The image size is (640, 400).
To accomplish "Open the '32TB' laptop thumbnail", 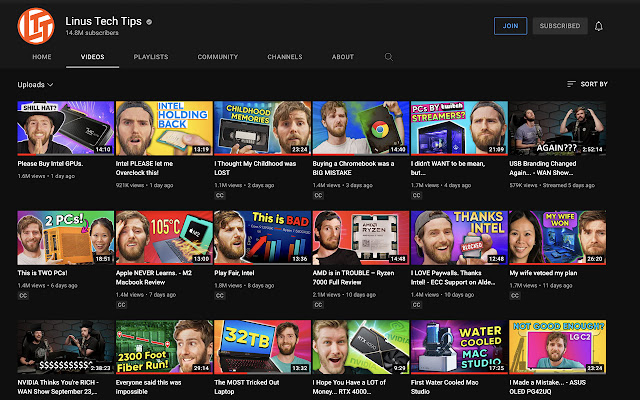I will tap(262, 347).
